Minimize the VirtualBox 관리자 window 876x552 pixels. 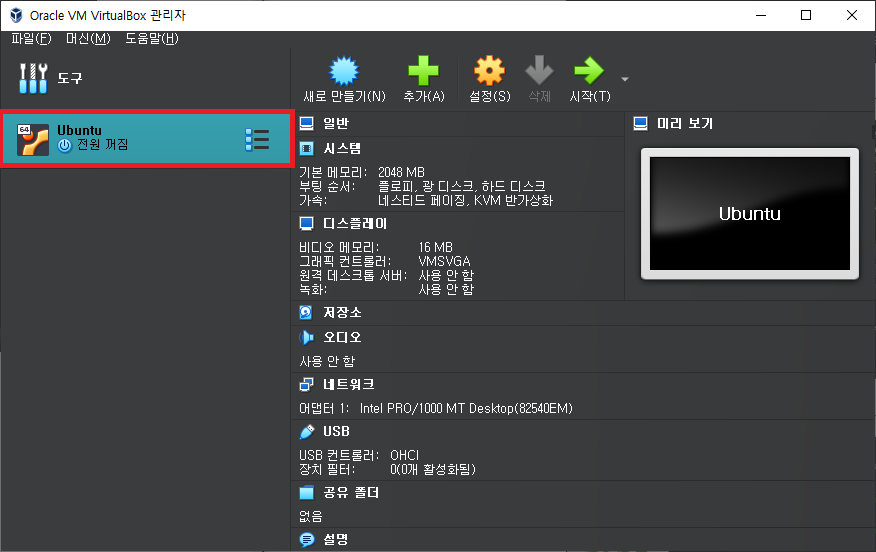click(x=761, y=15)
